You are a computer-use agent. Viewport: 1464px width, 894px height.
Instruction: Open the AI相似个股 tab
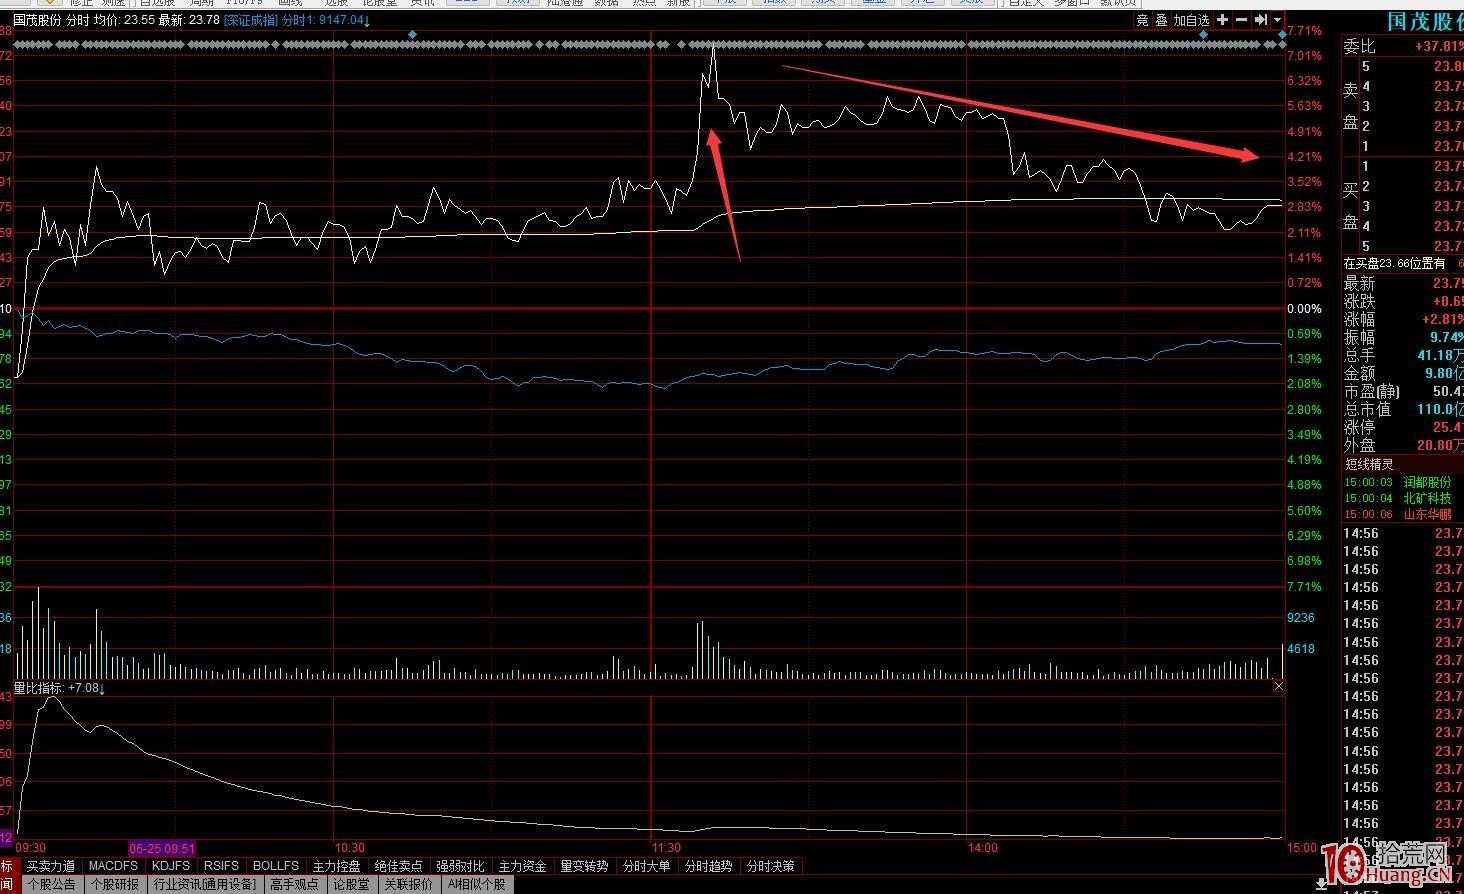point(476,884)
